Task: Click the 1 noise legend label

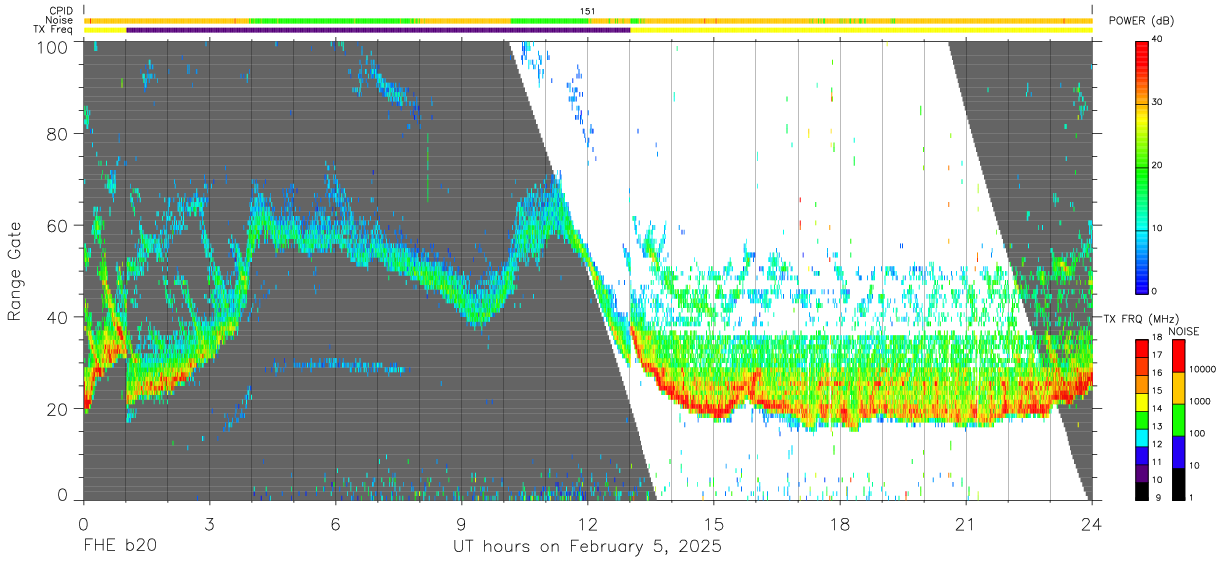Action: click(1190, 497)
